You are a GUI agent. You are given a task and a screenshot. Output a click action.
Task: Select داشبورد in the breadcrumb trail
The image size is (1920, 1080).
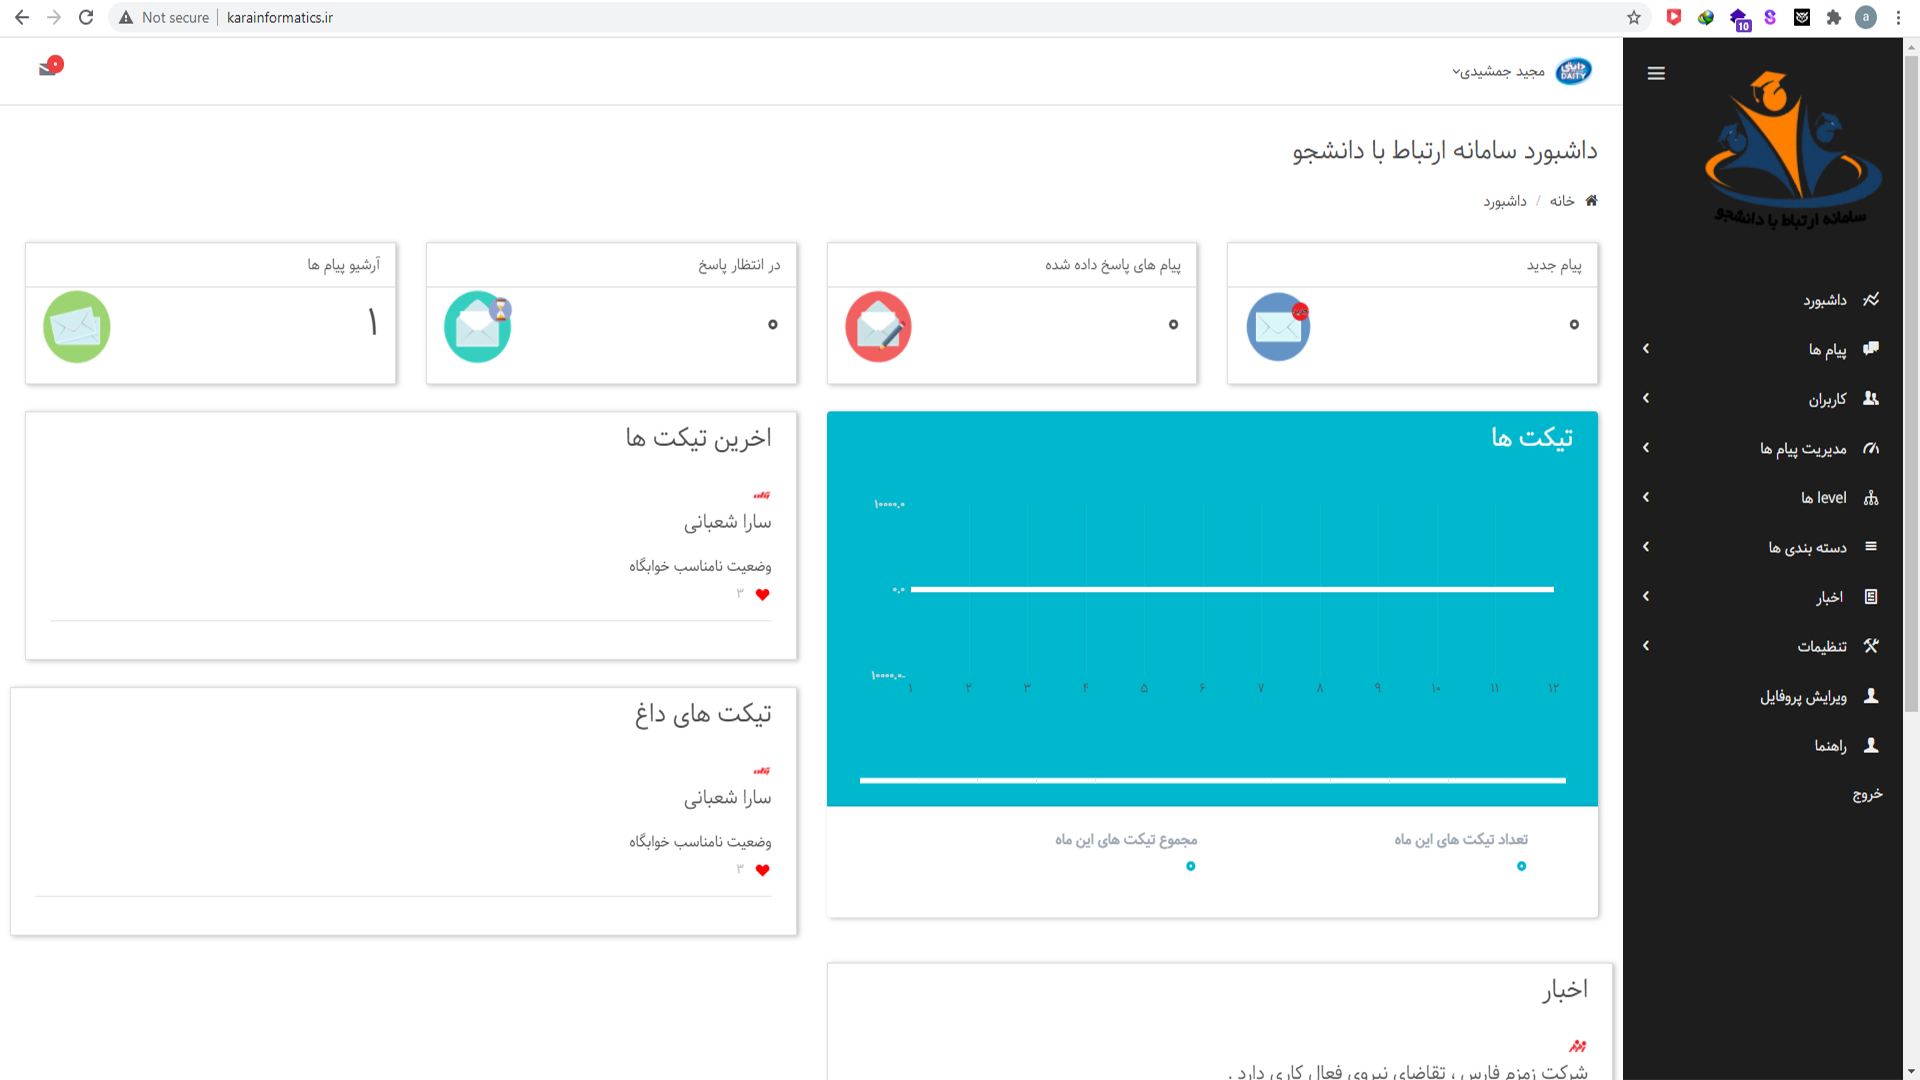pos(1504,200)
